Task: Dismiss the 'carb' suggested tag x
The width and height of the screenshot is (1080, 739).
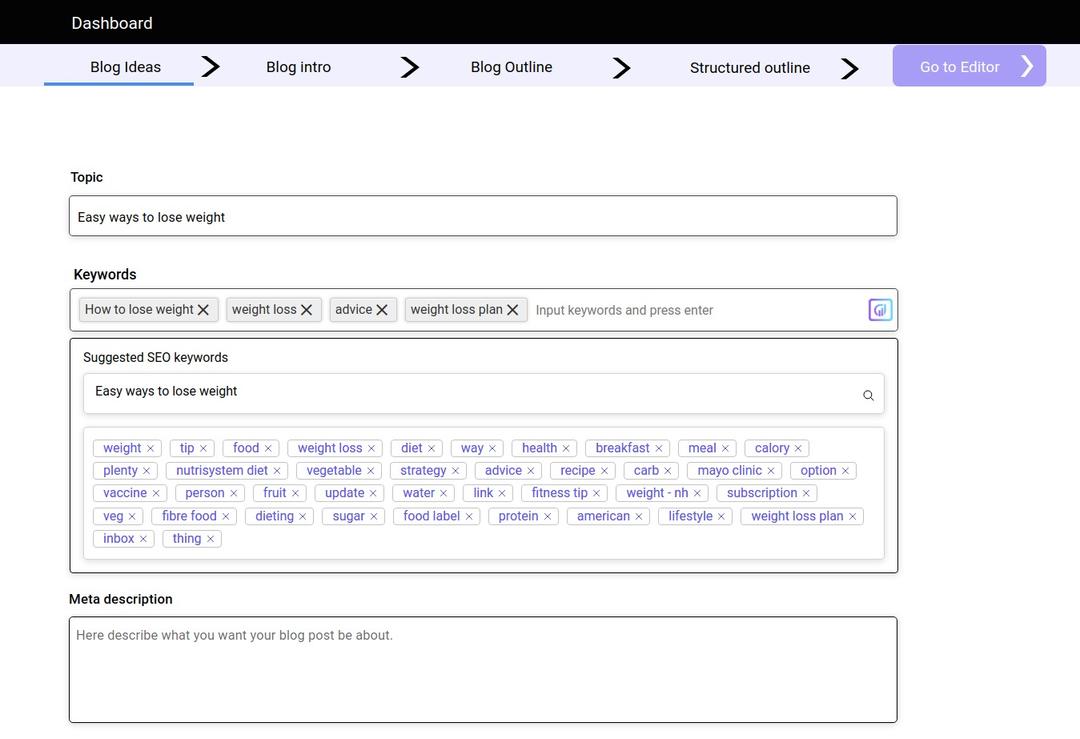Action: tap(667, 471)
